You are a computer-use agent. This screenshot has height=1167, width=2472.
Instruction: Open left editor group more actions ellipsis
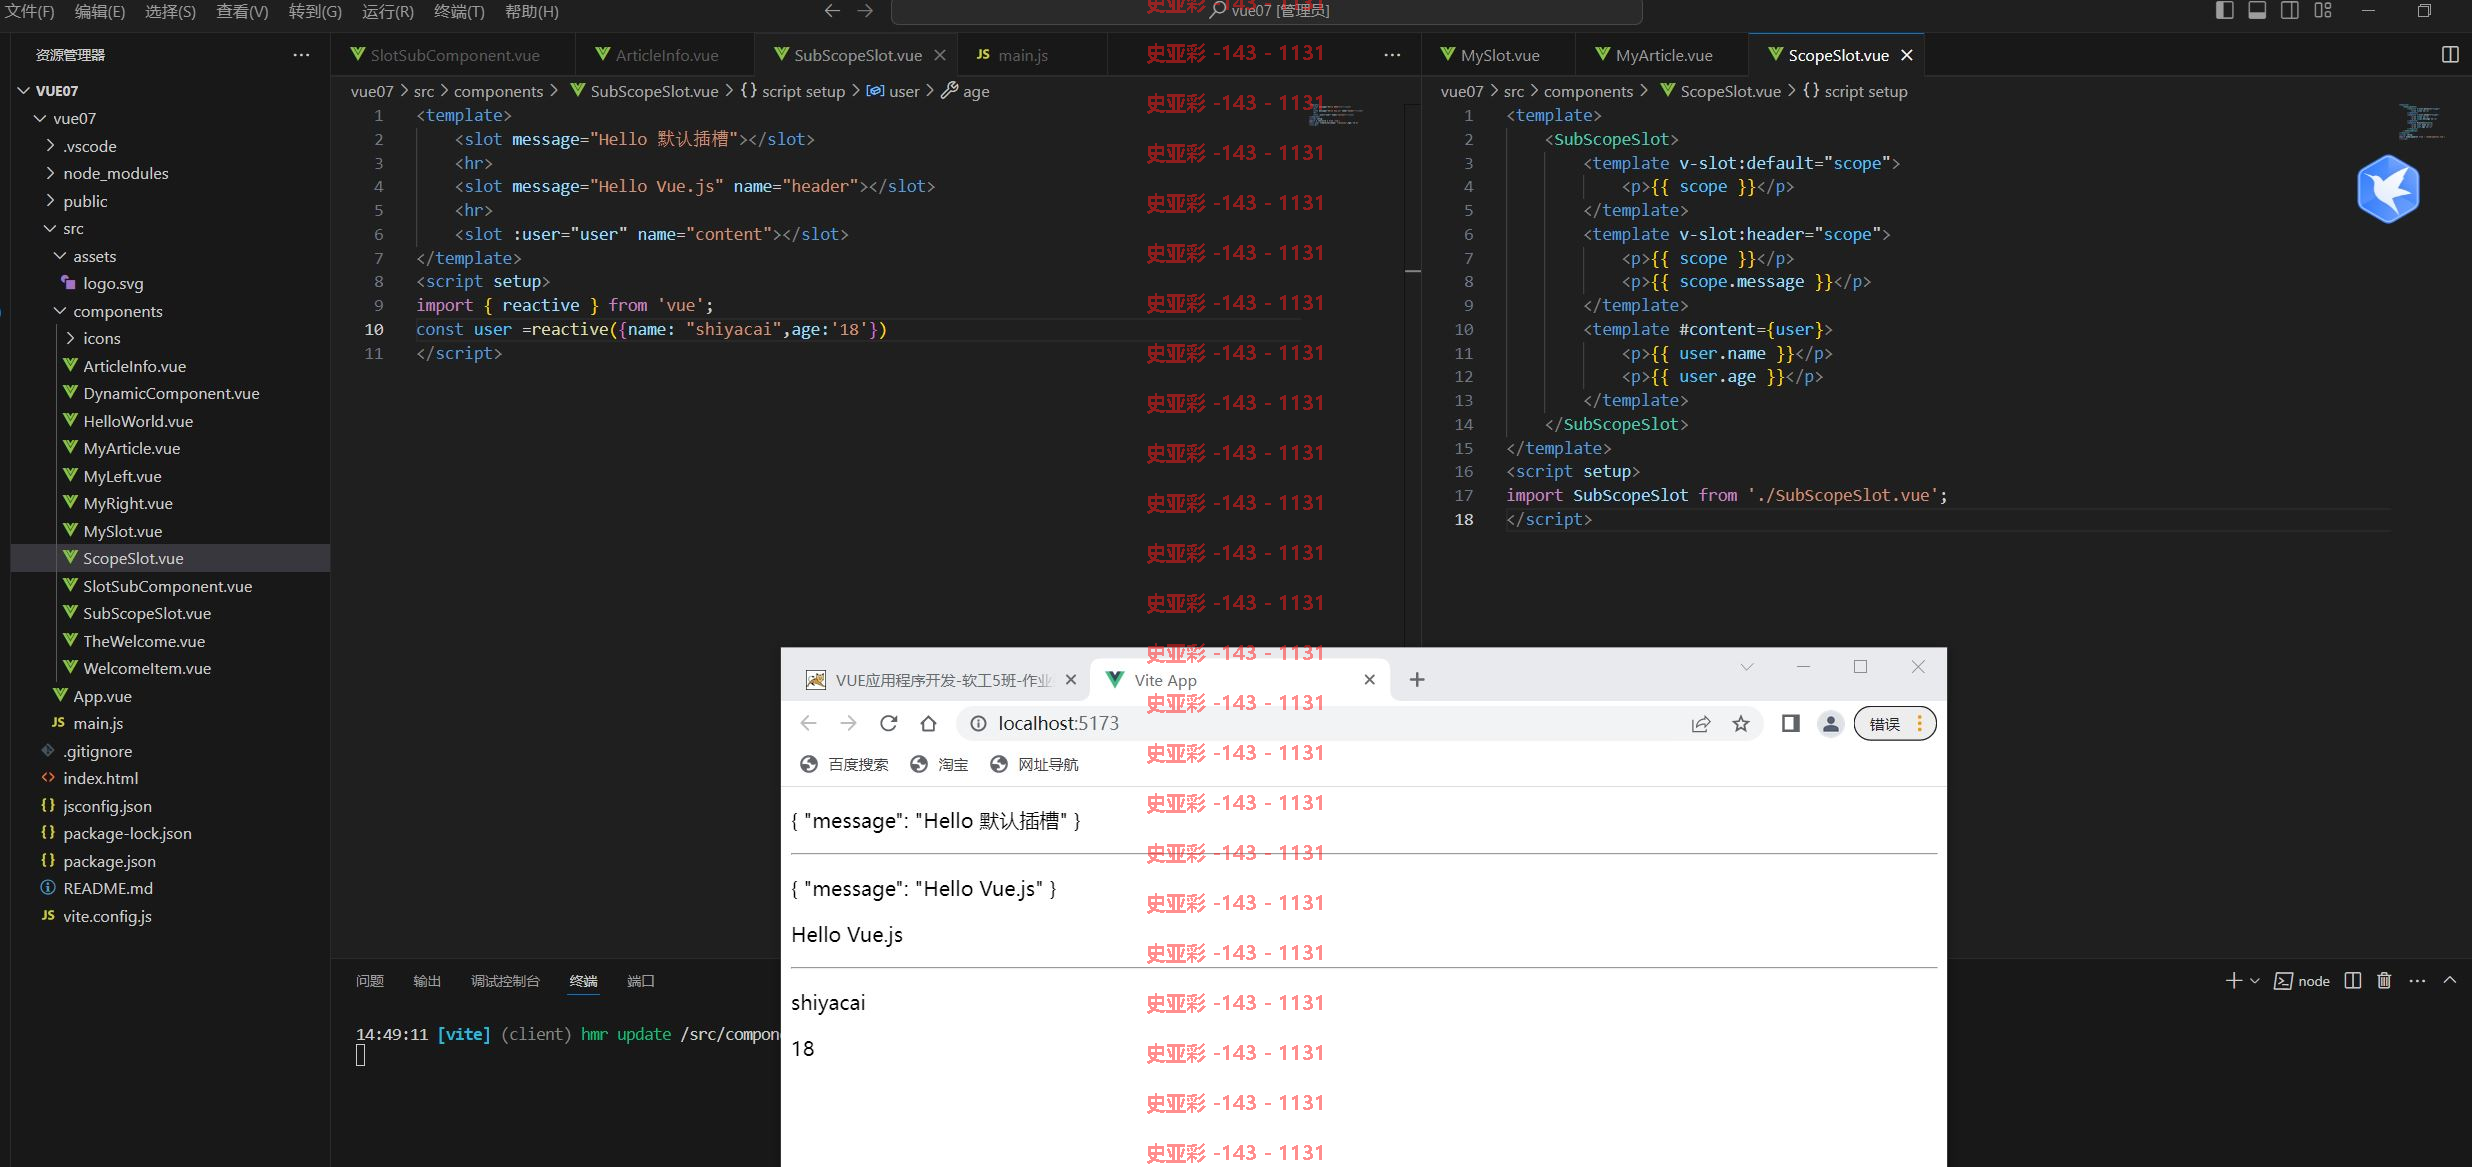(x=1392, y=55)
